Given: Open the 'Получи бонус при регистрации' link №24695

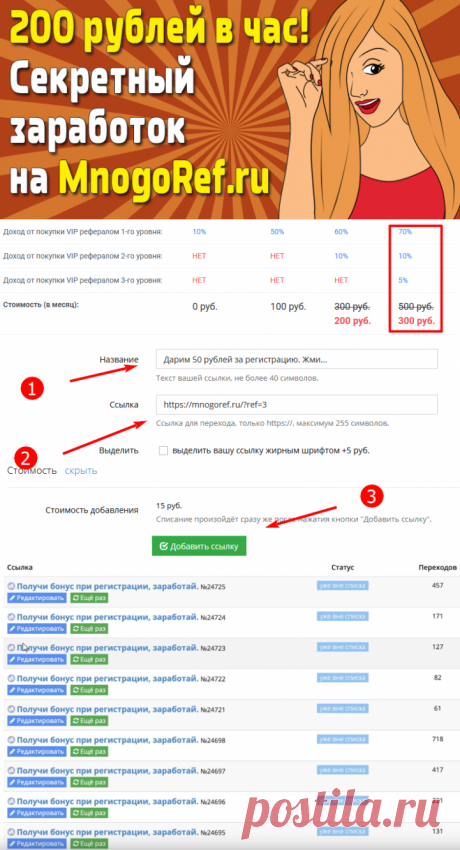Looking at the screenshot, I should tap(107, 832).
